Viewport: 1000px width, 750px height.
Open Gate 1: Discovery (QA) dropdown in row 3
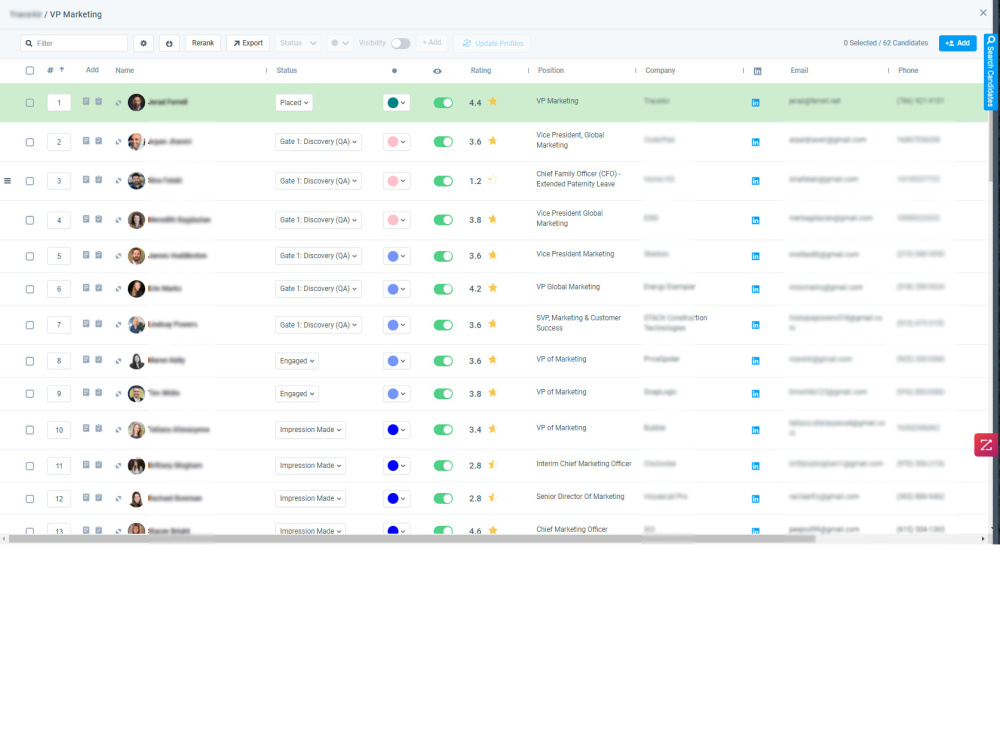318,181
